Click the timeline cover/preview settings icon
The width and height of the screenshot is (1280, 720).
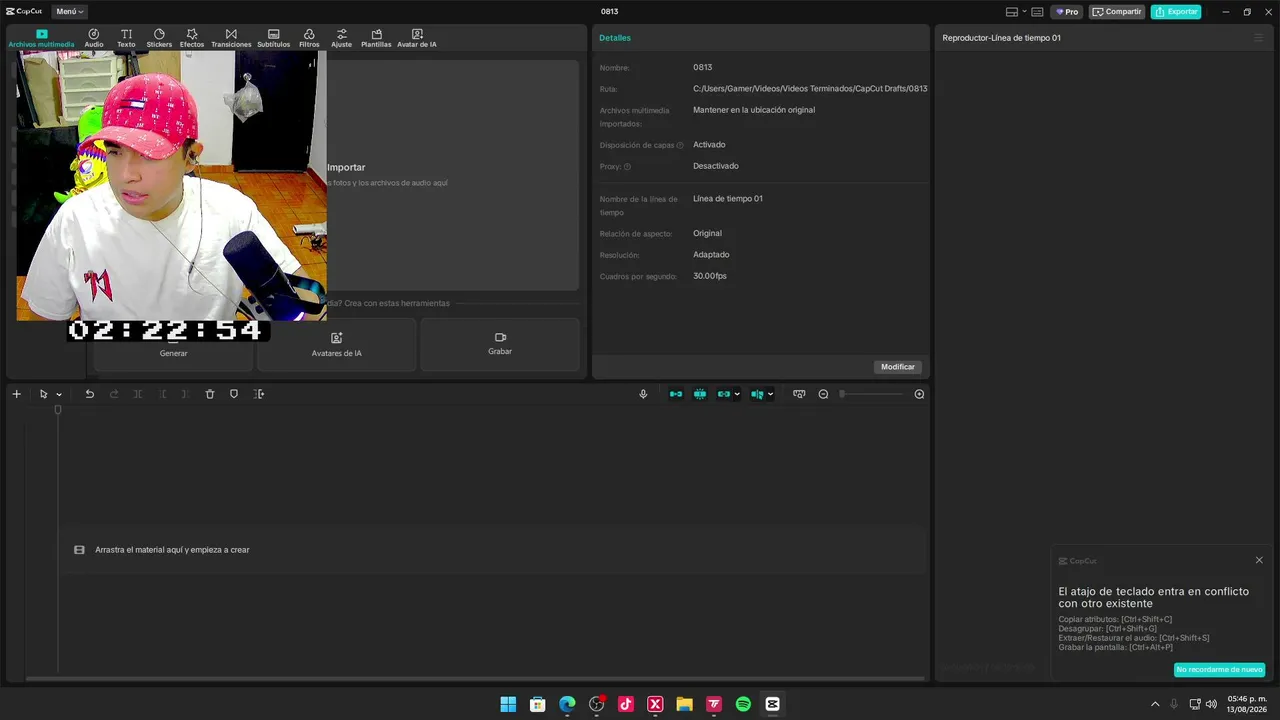pyautogui.click(x=799, y=394)
